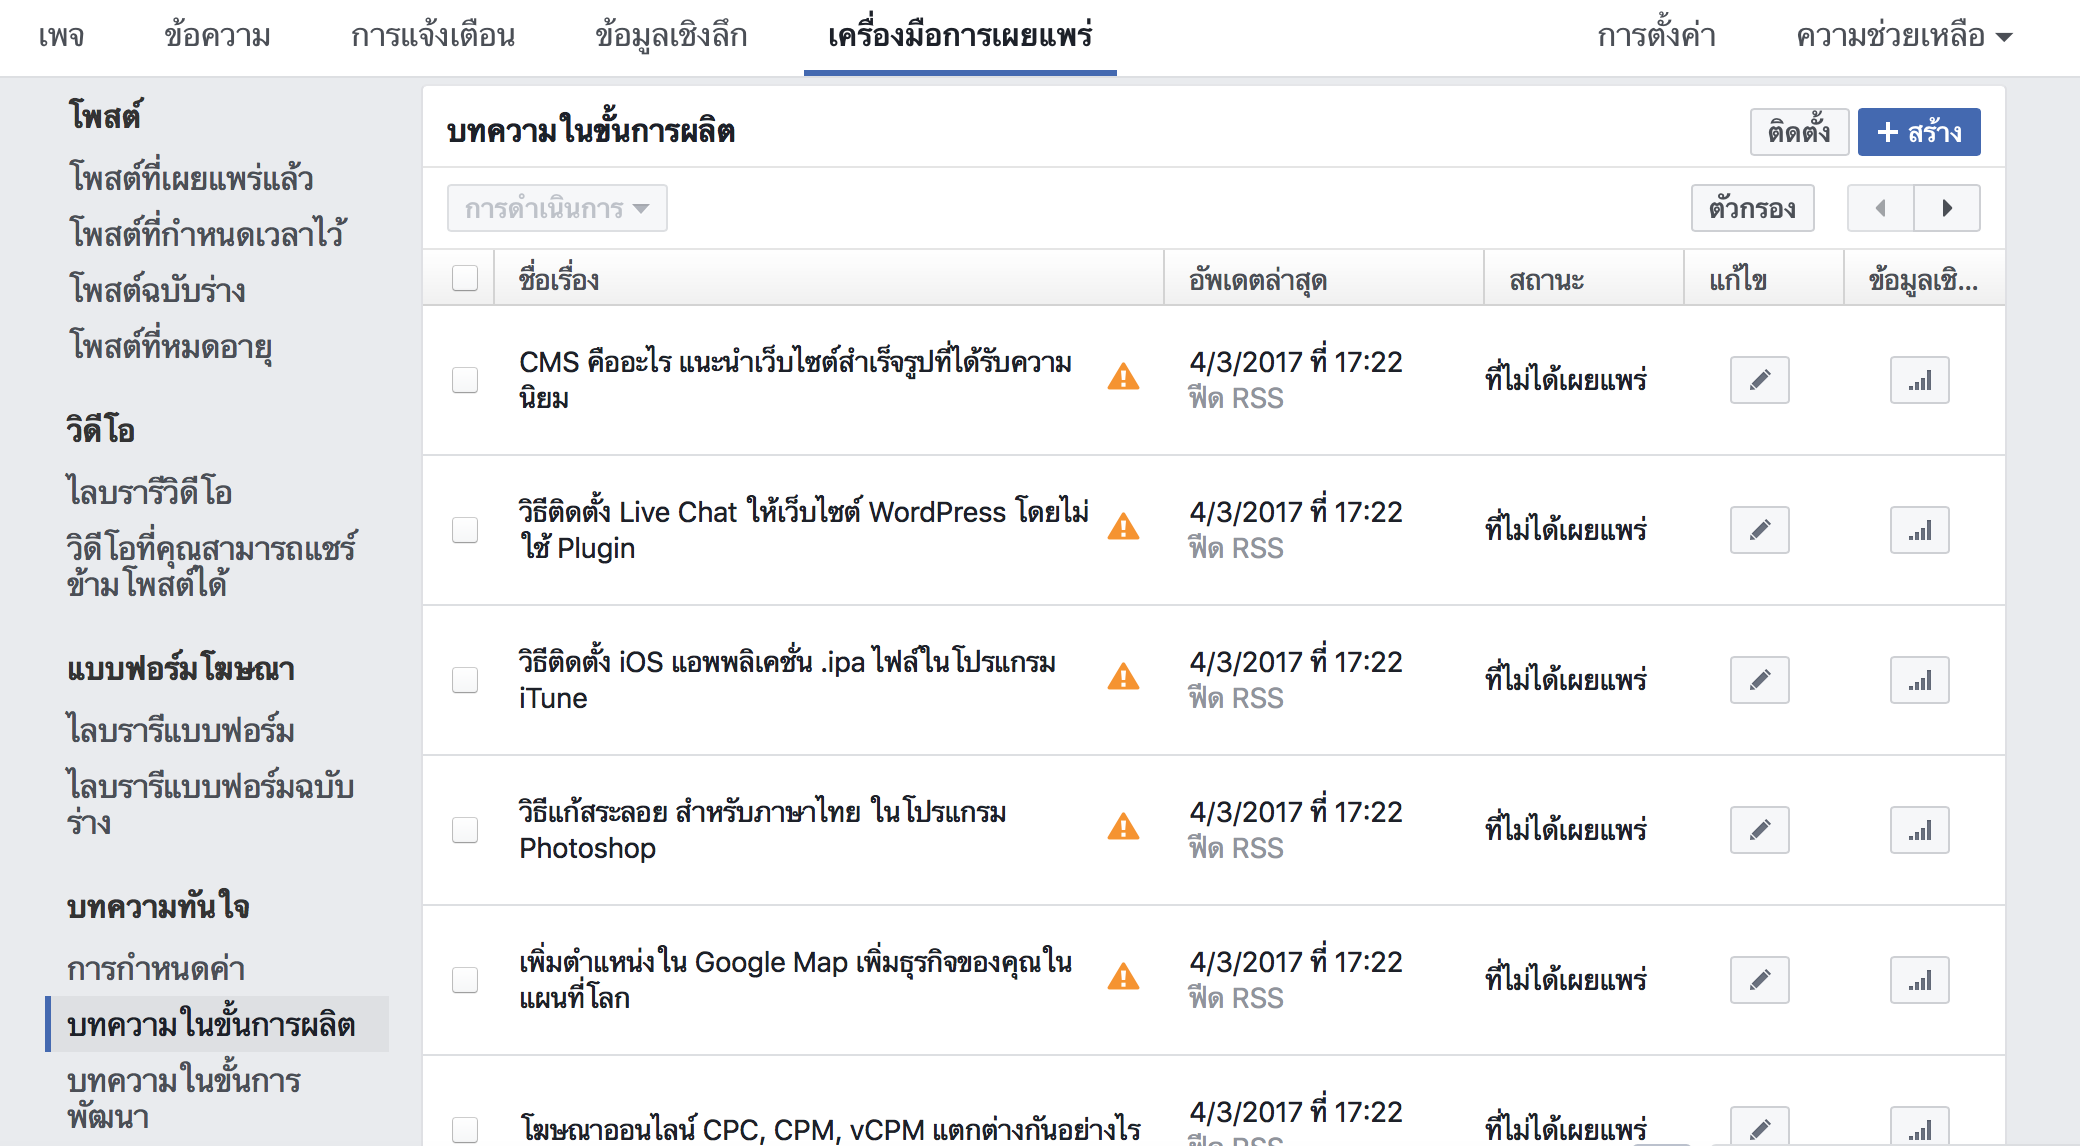Open the ตัวกรอง filter button

(1752, 208)
